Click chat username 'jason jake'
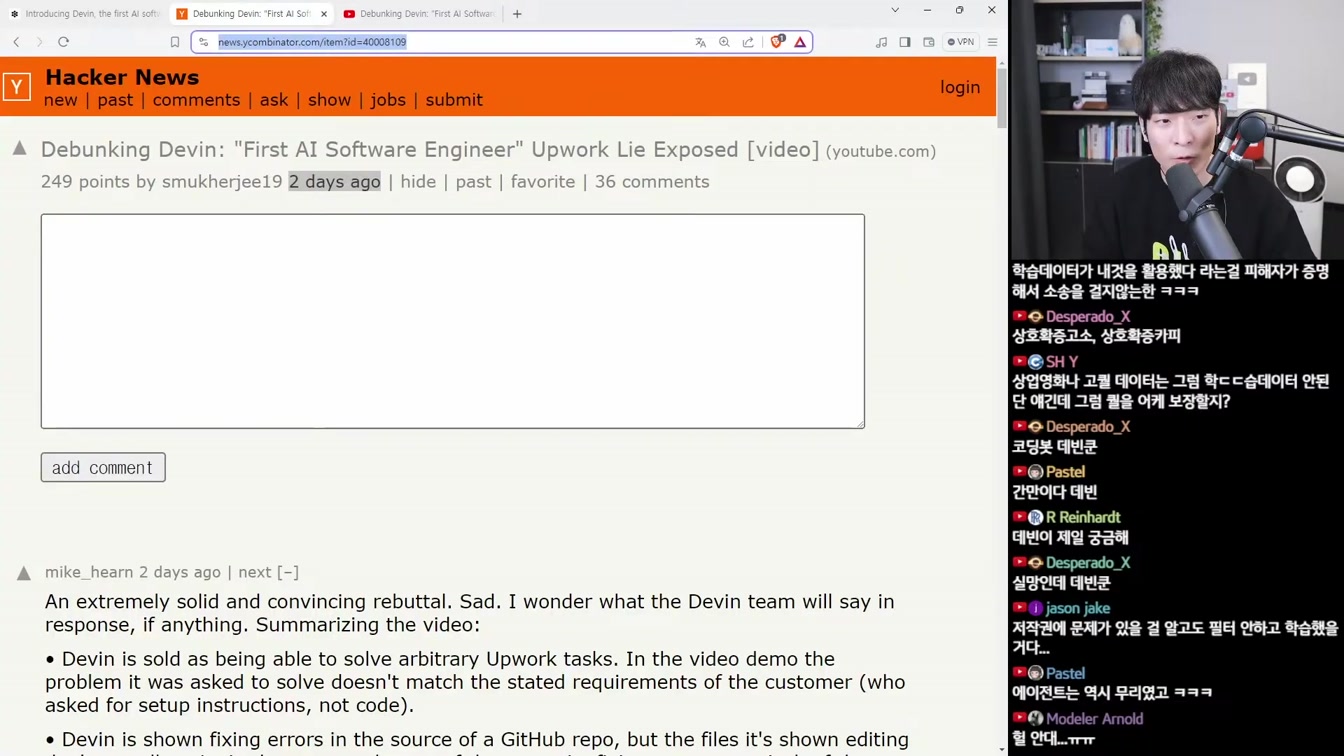The width and height of the screenshot is (1344, 756). click(1078, 608)
